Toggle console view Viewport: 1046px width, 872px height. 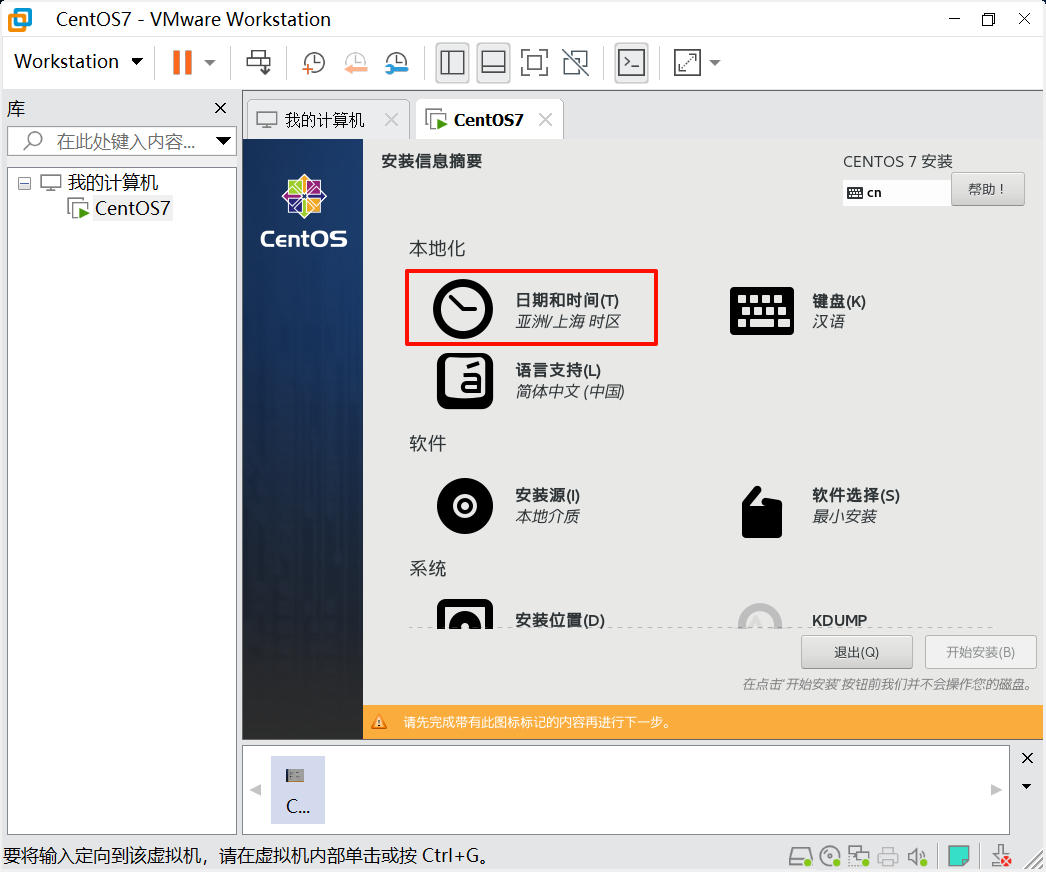(x=631, y=63)
